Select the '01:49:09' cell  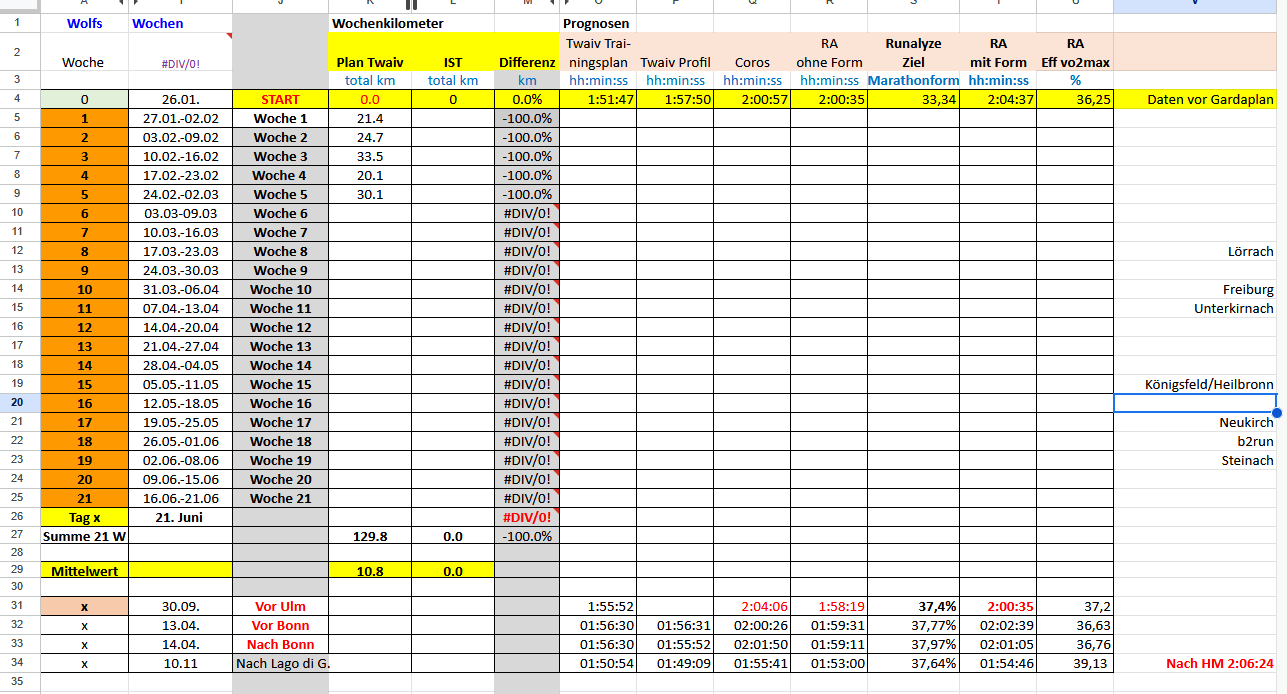click(675, 663)
